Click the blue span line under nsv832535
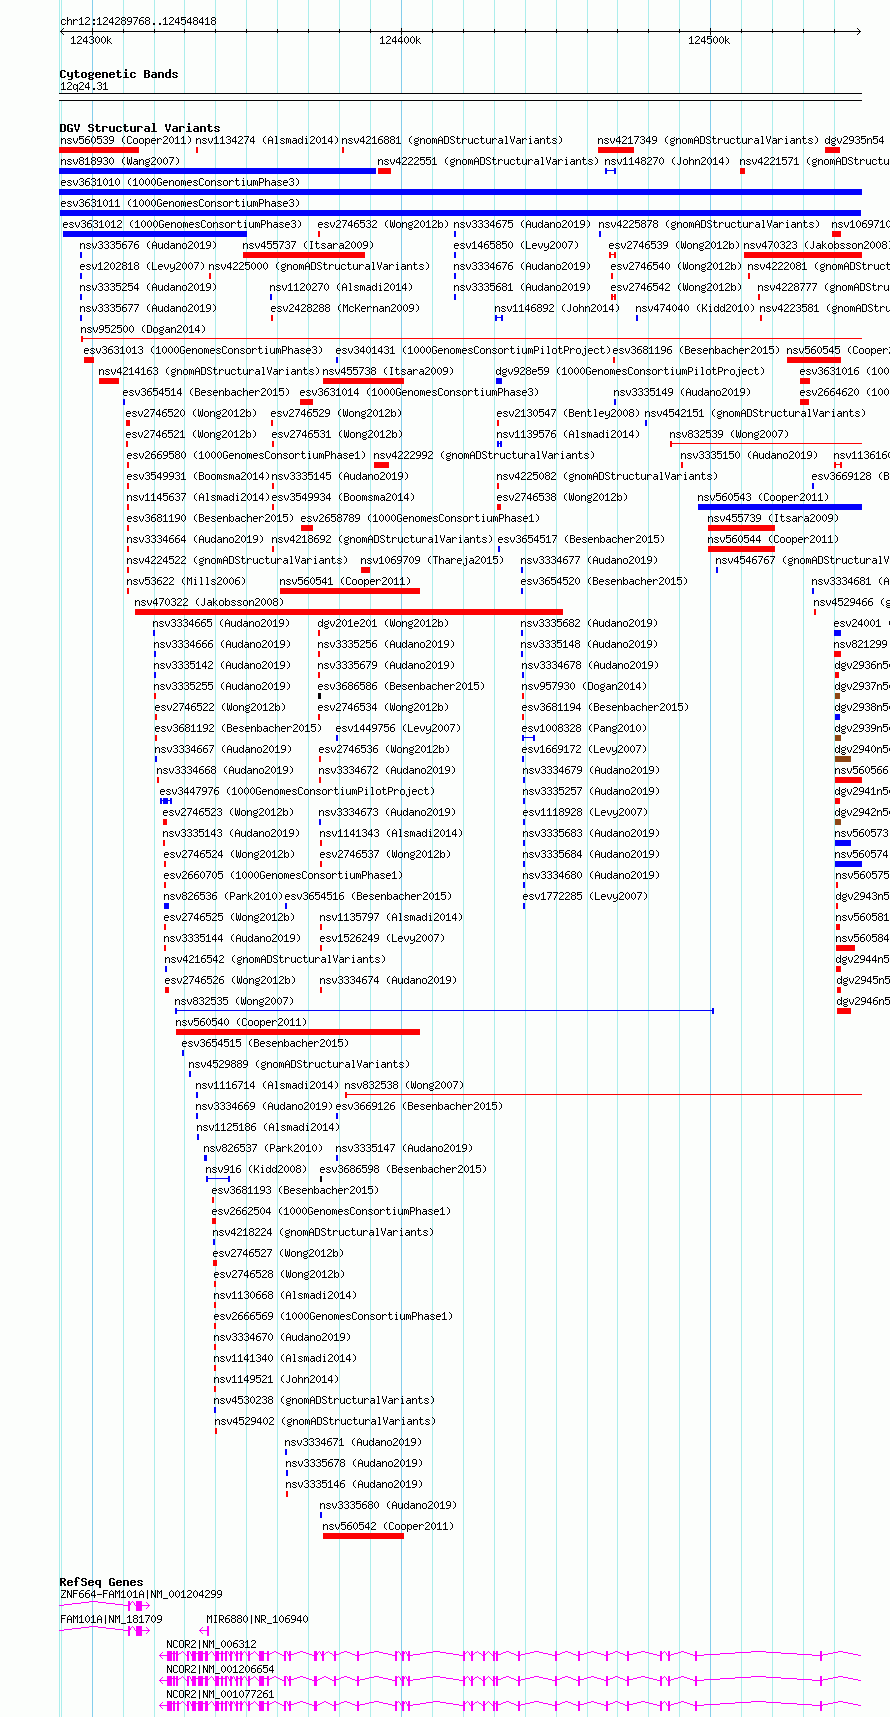The height and width of the screenshot is (1717, 890). click(444, 1011)
